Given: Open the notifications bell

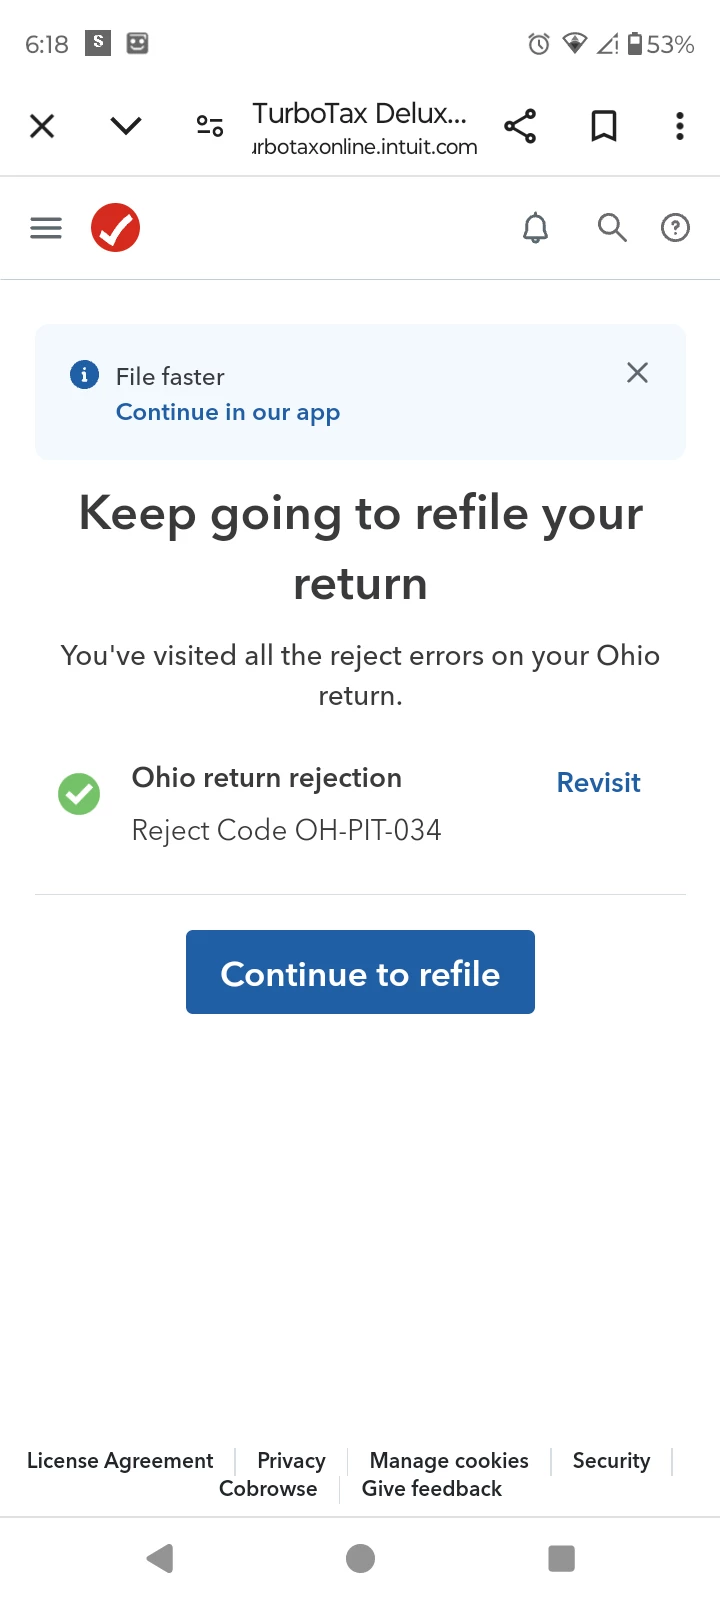Looking at the screenshot, I should [x=536, y=228].
